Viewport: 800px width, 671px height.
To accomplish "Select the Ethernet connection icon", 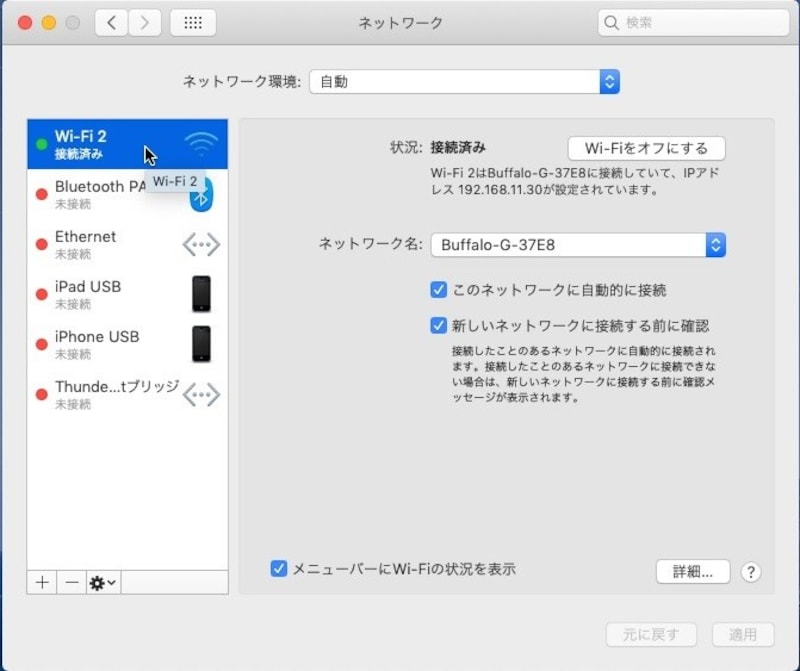I will click(x=201, y=244).
